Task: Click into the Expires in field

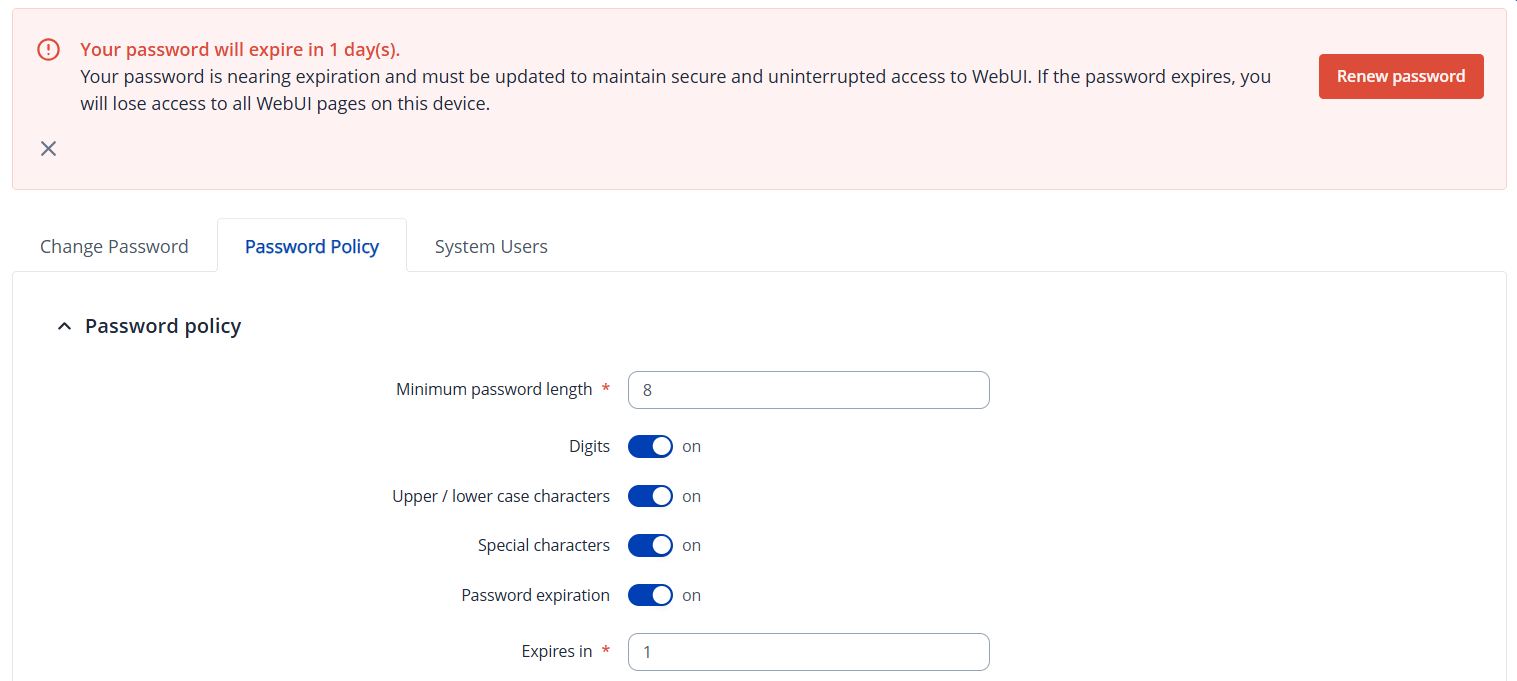Action: point(808,652)
